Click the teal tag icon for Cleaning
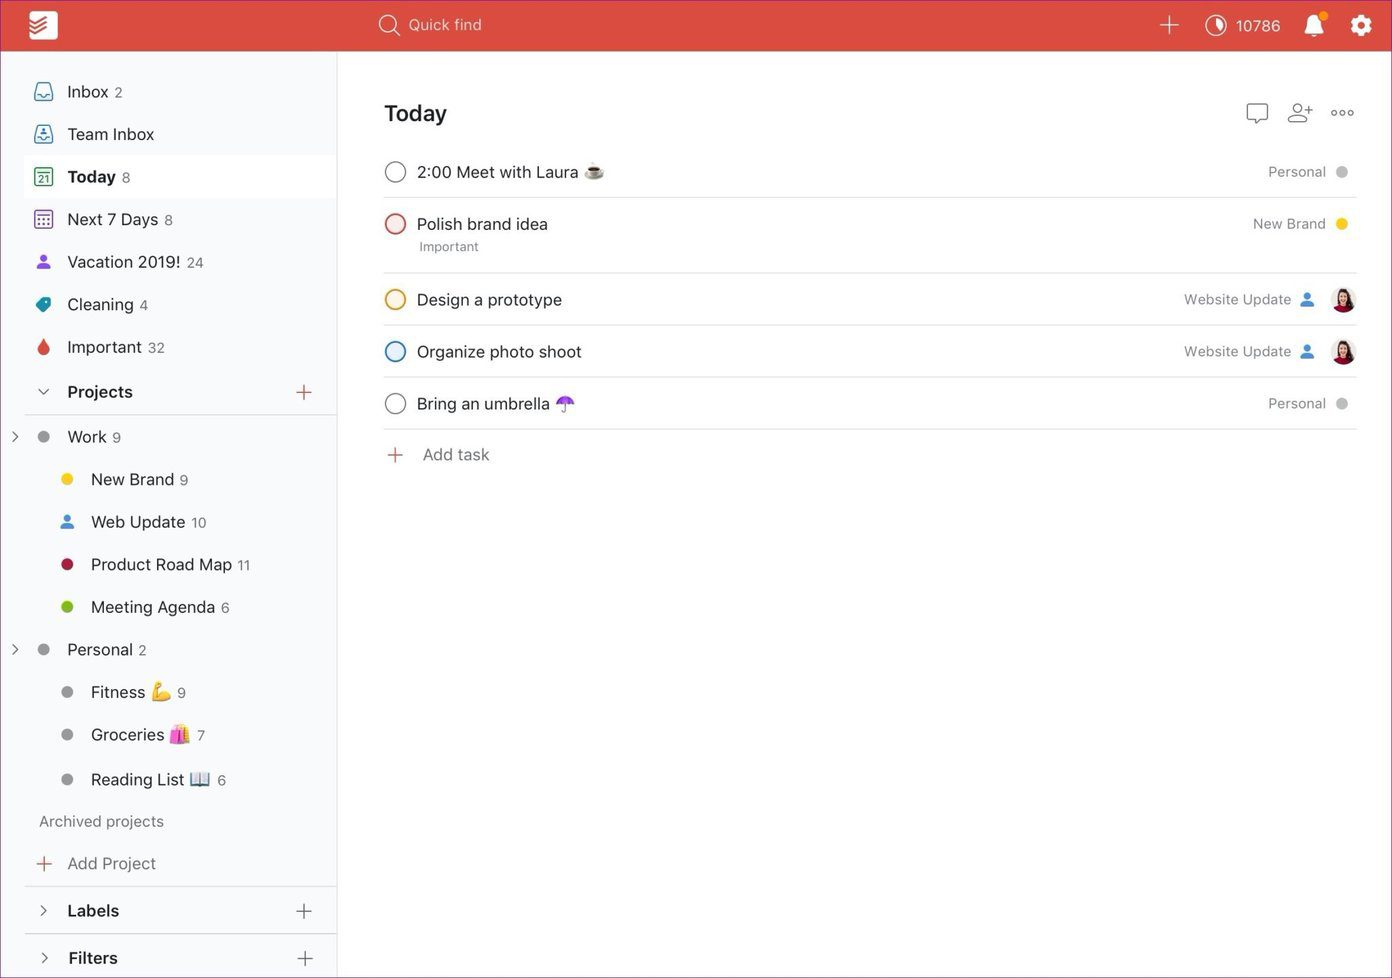1392x978 pixels. 44,305
